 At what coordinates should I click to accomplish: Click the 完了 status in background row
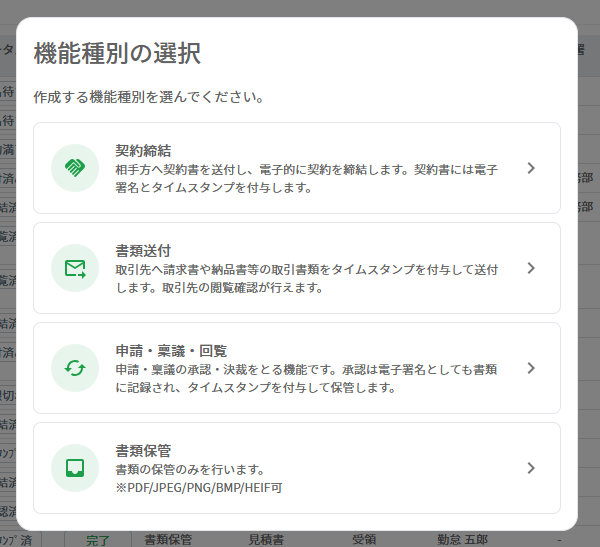click(x=98, y=540)
